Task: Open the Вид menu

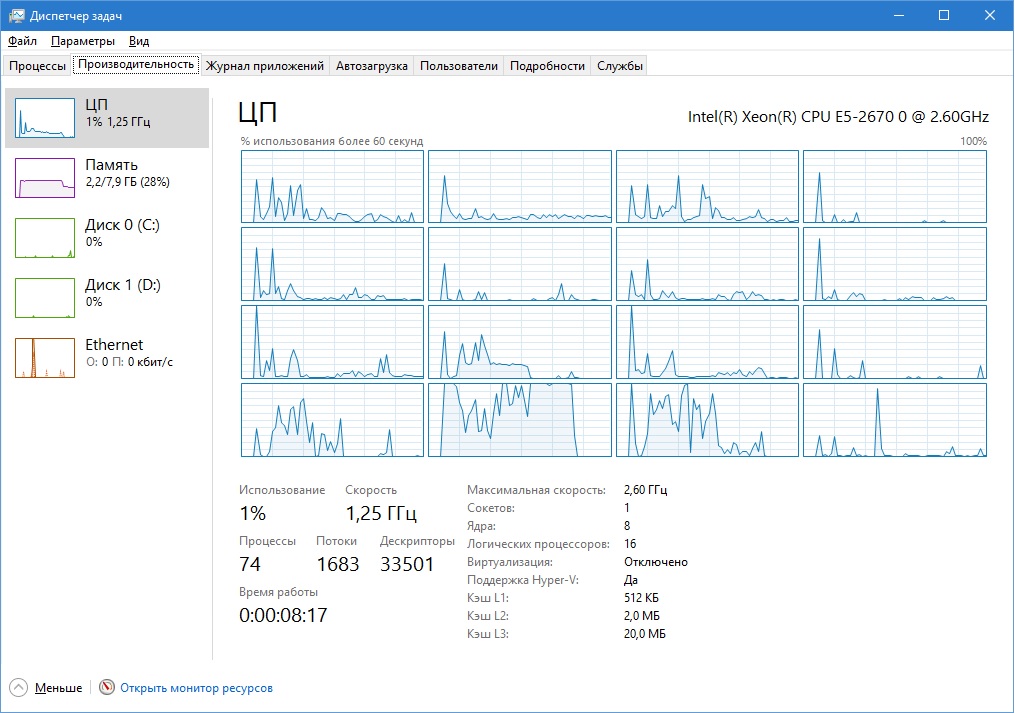Action: click(x=139, y=41)
